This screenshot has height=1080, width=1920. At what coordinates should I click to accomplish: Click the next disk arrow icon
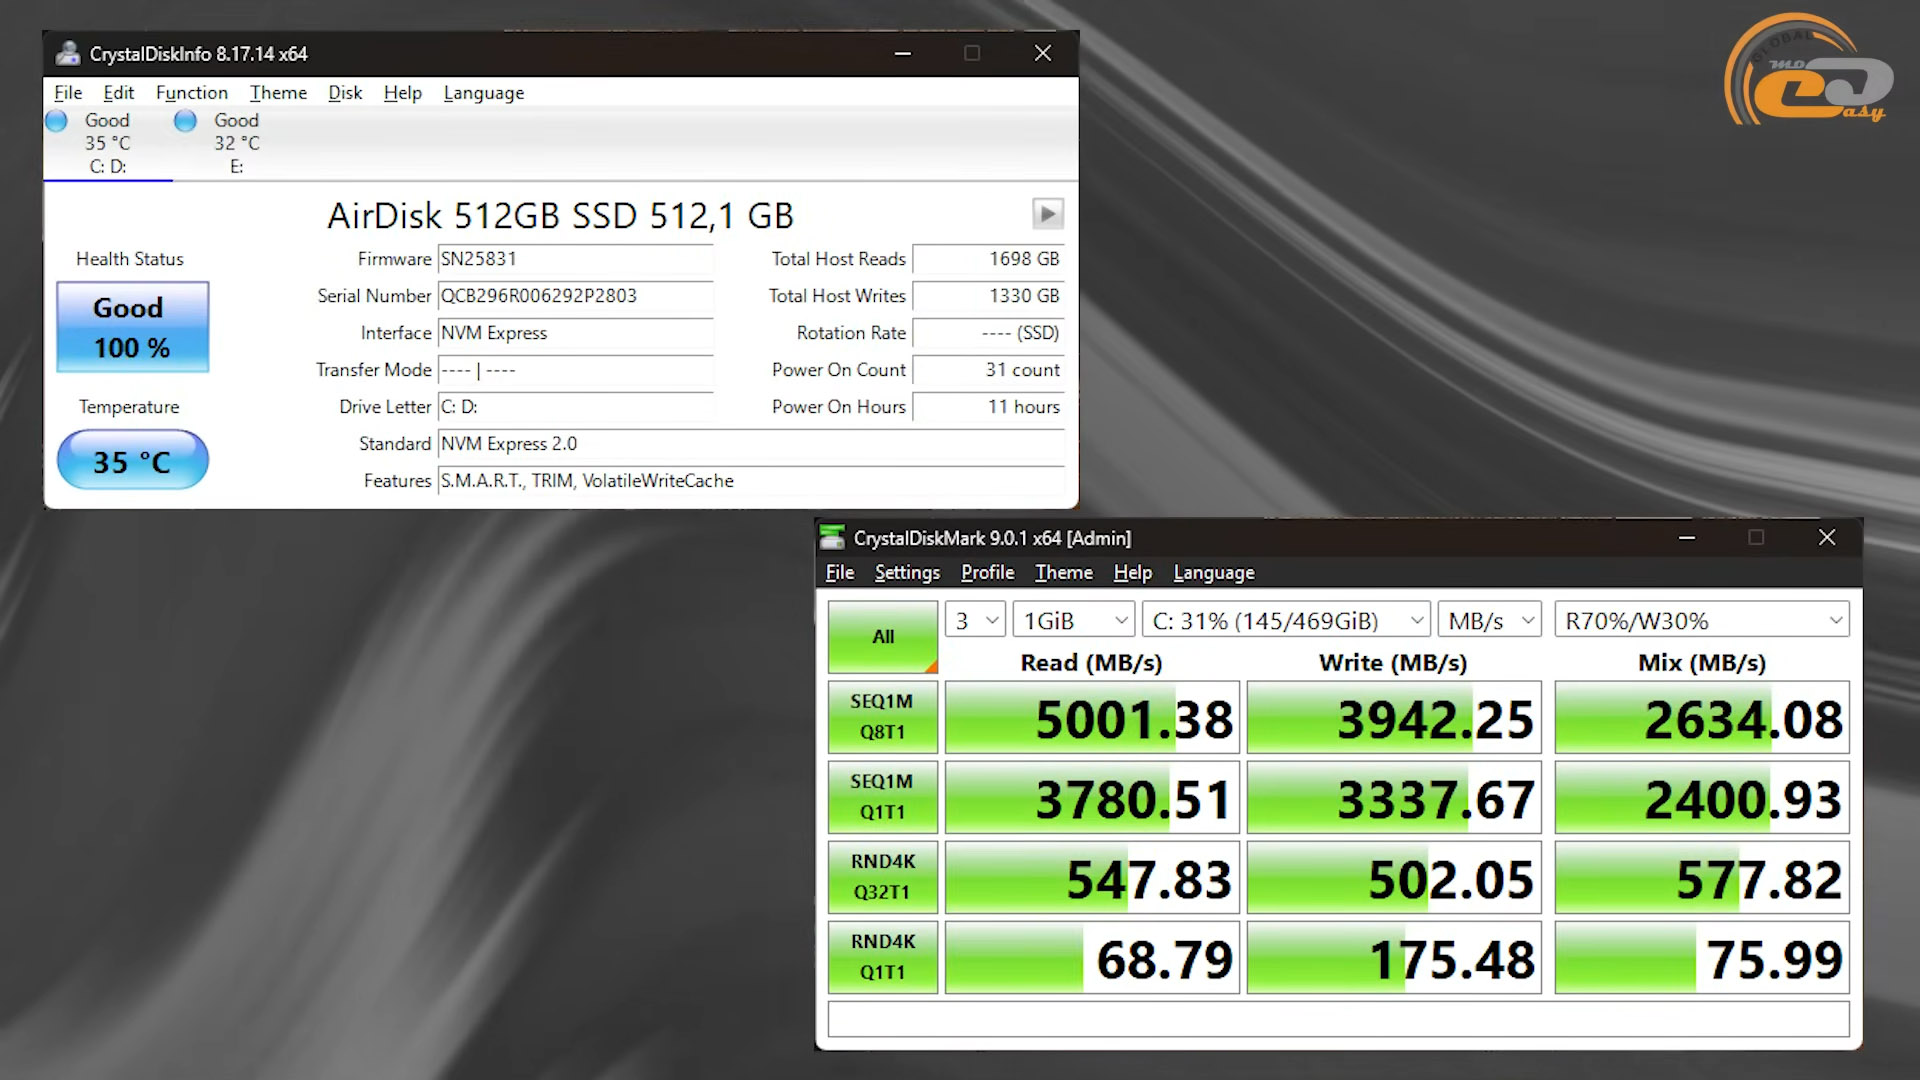pyautogui.click(x=1047, y=213)
